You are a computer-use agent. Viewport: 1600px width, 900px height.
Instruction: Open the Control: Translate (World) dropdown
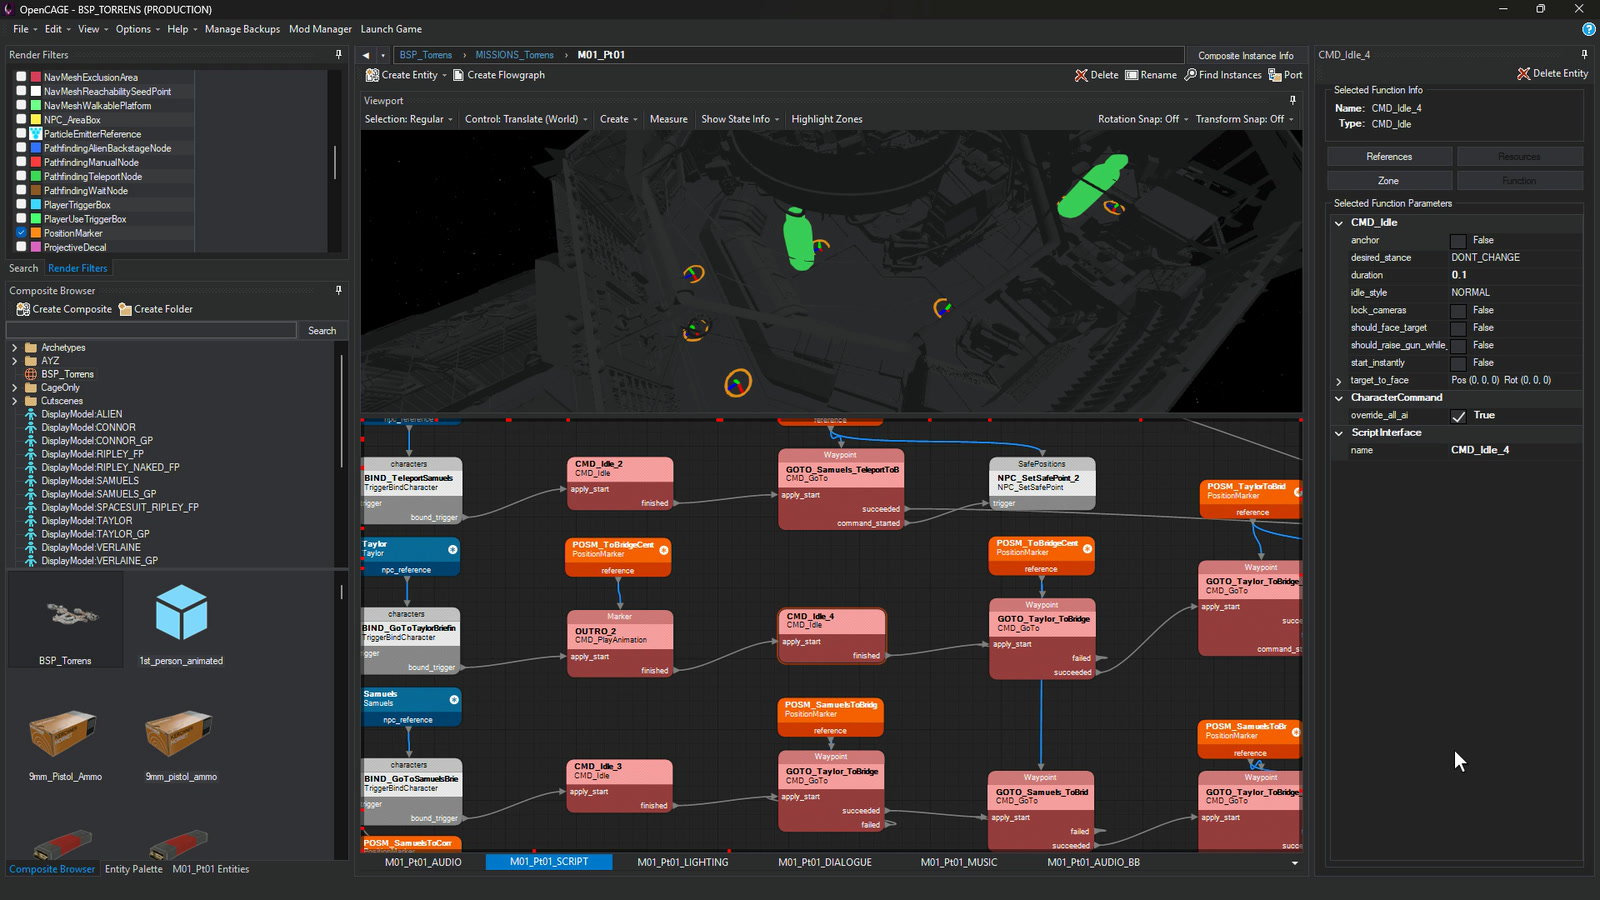(526, 119)
